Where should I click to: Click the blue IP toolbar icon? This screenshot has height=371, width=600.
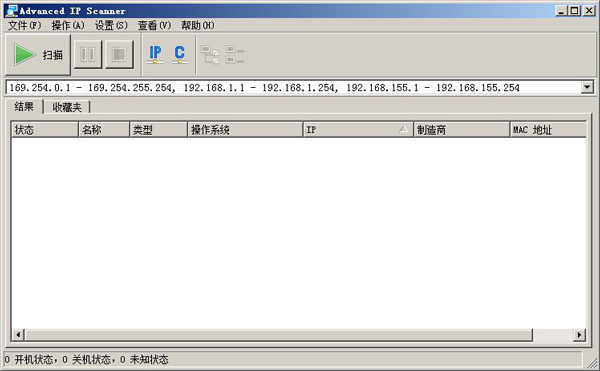(x=155, y=54)
